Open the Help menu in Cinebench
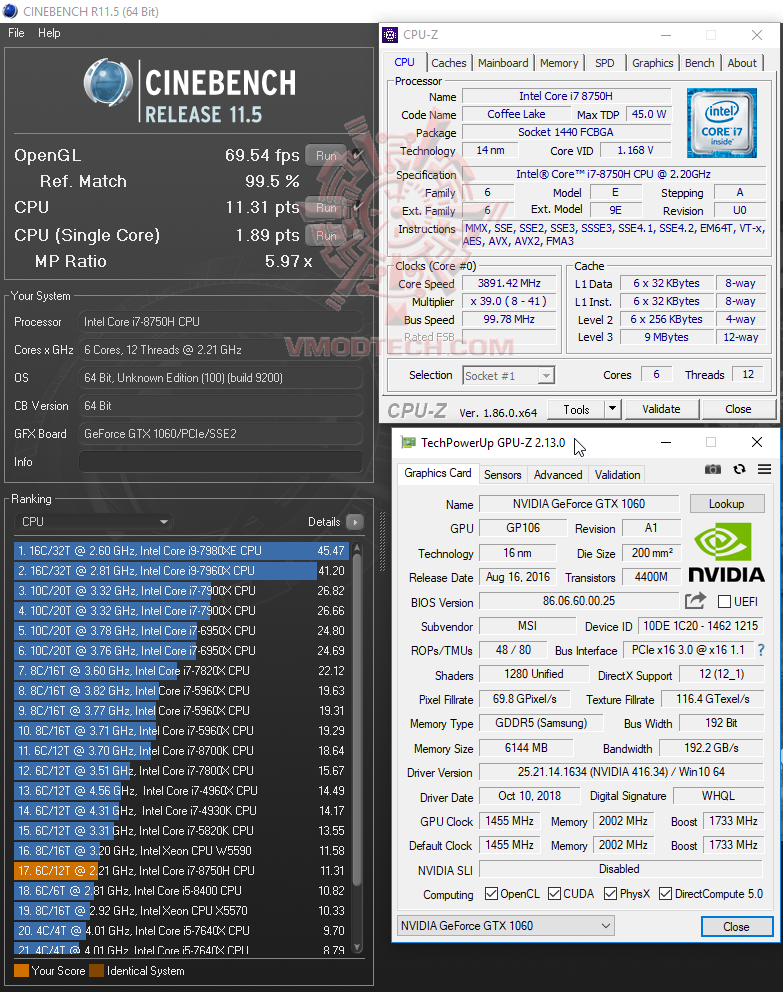The width and height of the screenshot is (783, 992). click(x=49, y=33)
